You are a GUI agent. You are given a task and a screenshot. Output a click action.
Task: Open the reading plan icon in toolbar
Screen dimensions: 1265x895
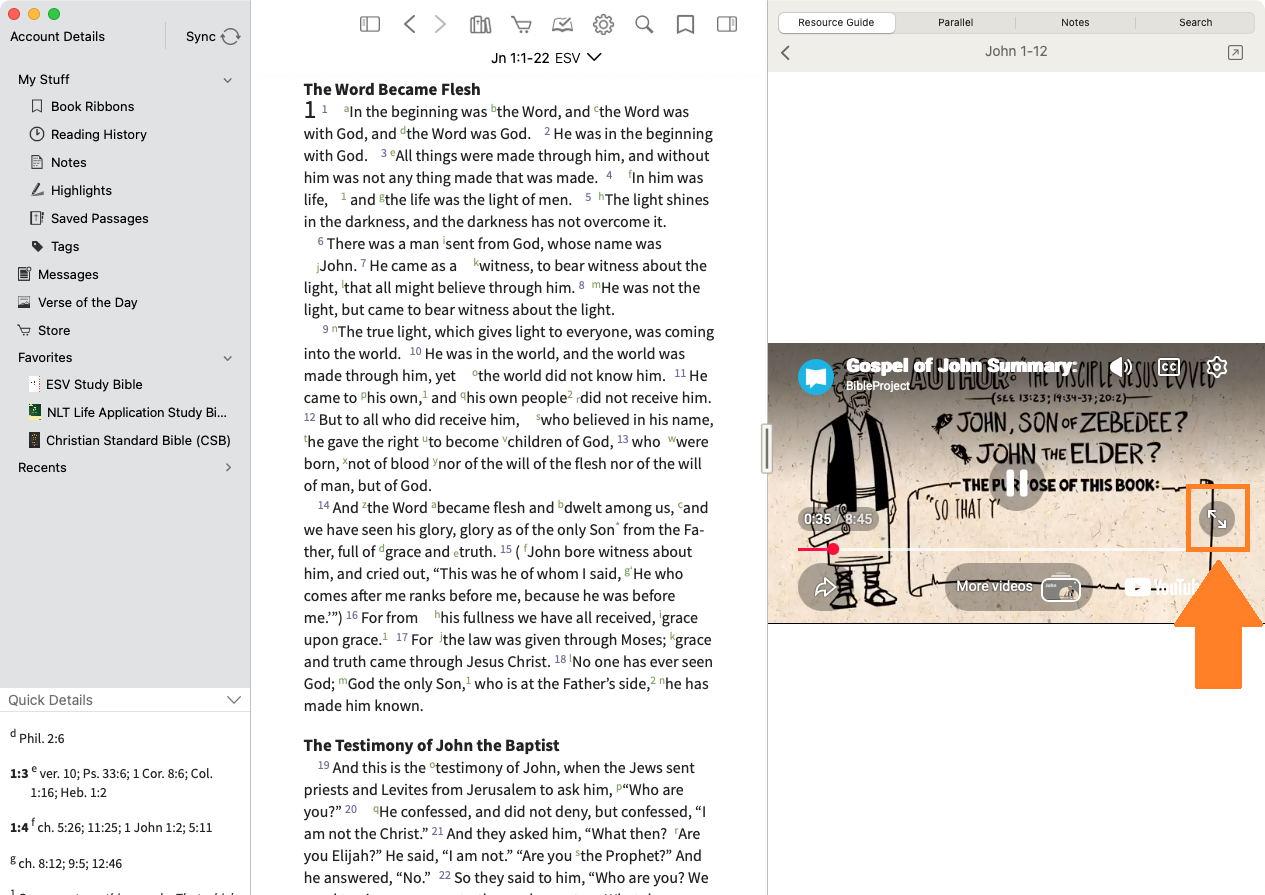tap(562, 25)
